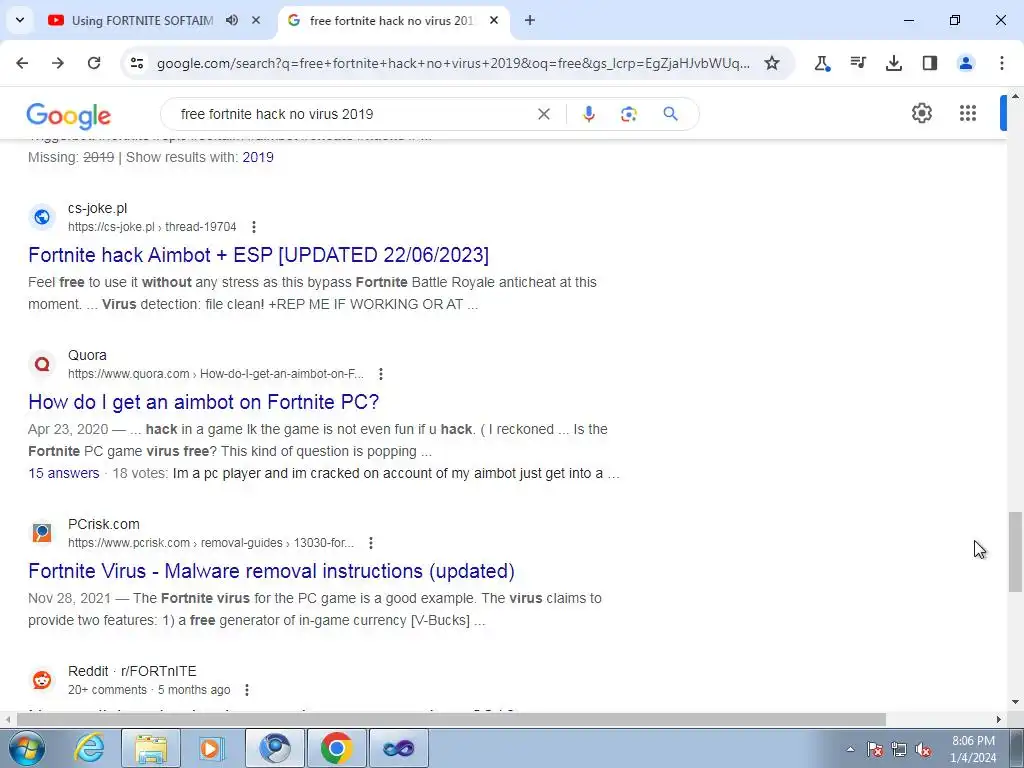Screen dimensions: 1024x768
Task: Open Fortnite Virus Malware removal instructions link
Action: [x=271, y=571]
